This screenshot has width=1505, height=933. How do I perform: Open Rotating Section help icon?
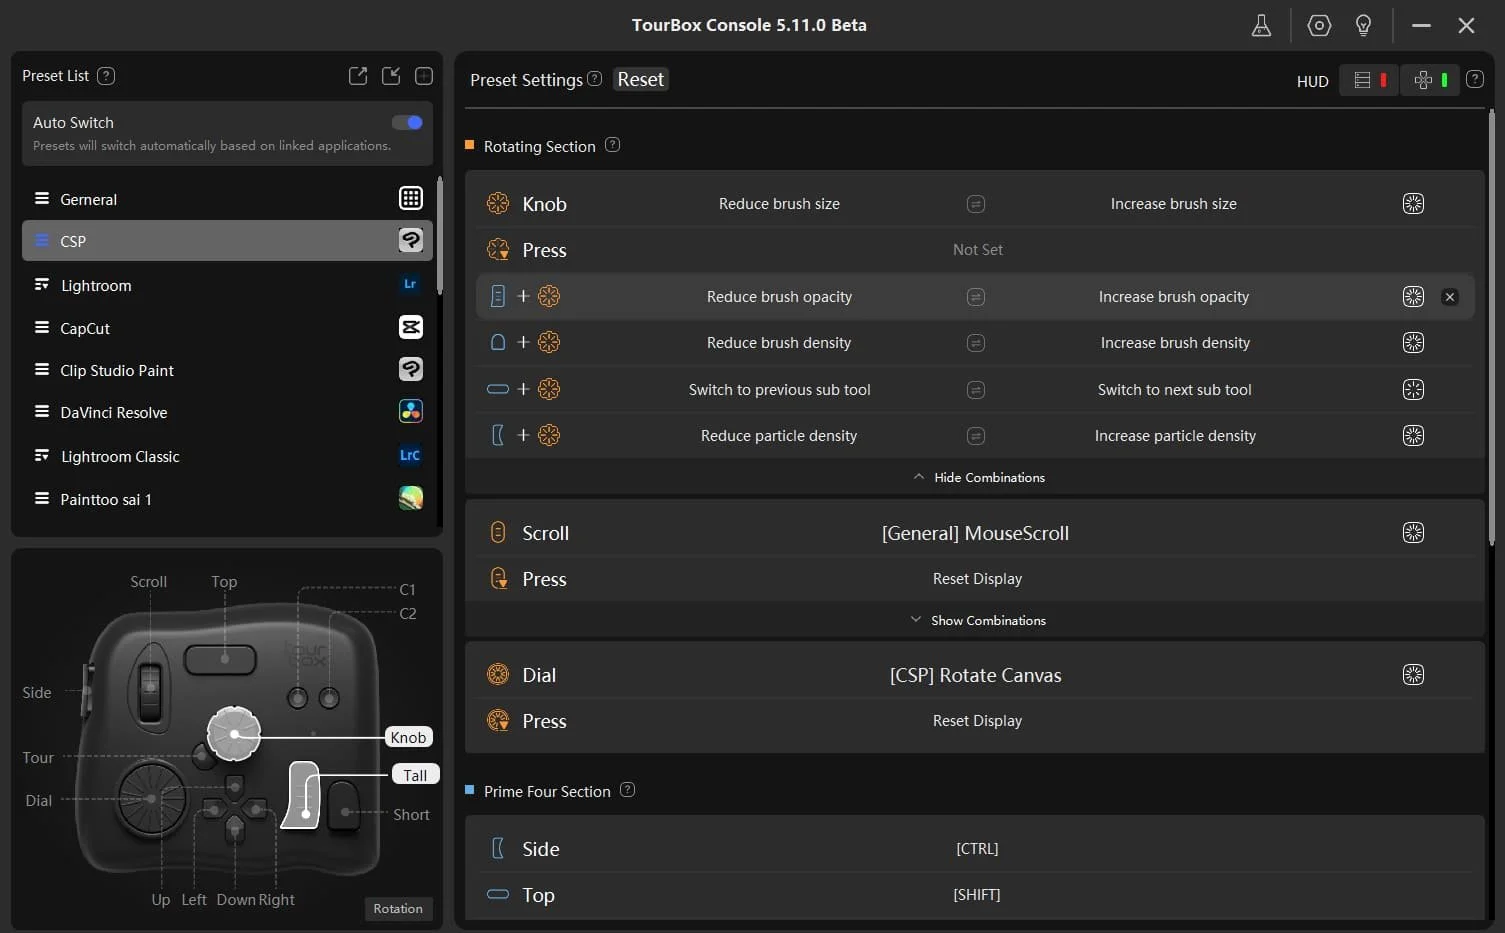click(612, 145)
